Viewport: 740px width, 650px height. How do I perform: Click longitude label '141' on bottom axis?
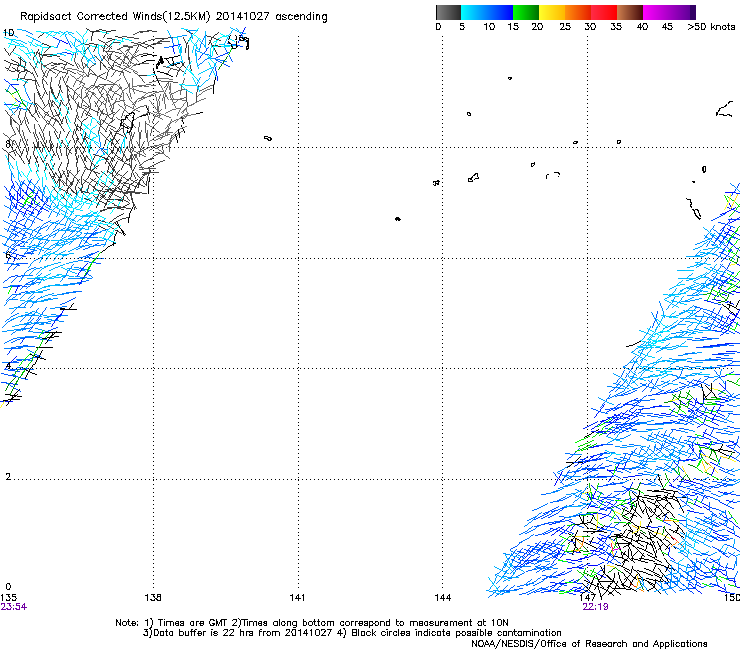coord(297,598)
